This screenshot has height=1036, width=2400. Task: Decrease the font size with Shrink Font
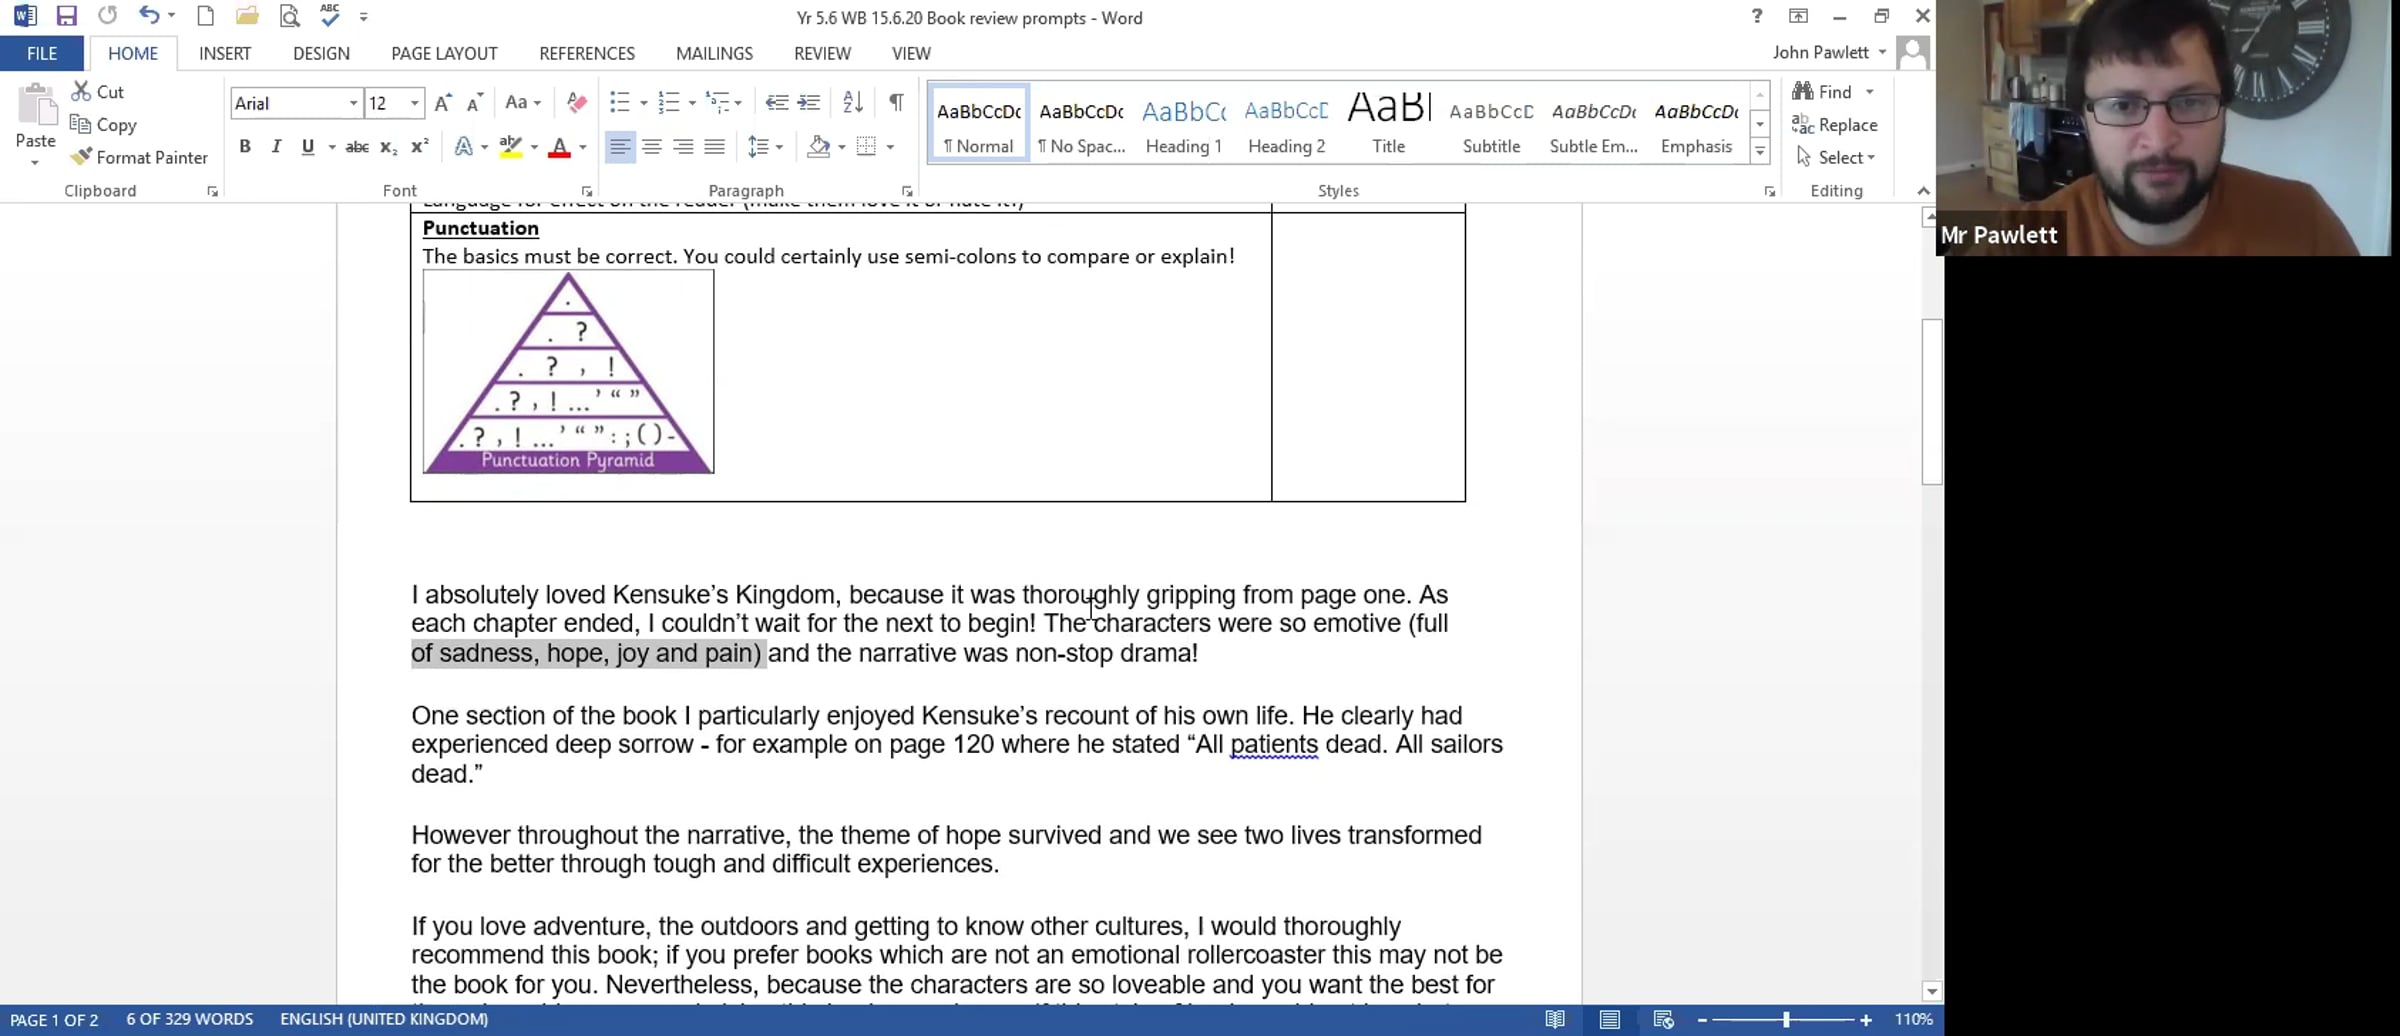(x=475, y=103)
